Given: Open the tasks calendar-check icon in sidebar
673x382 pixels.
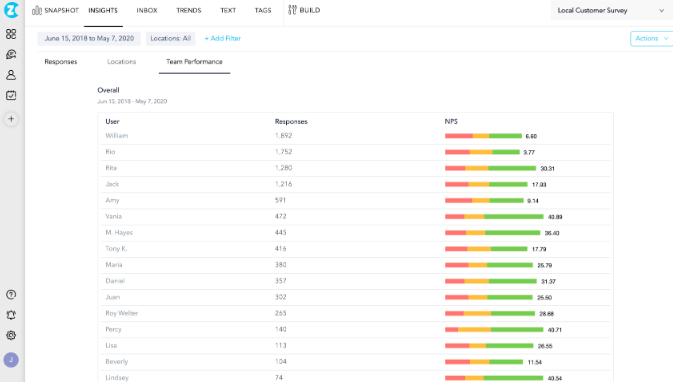Looking at the screenshot, I should (x=11, y=95).
